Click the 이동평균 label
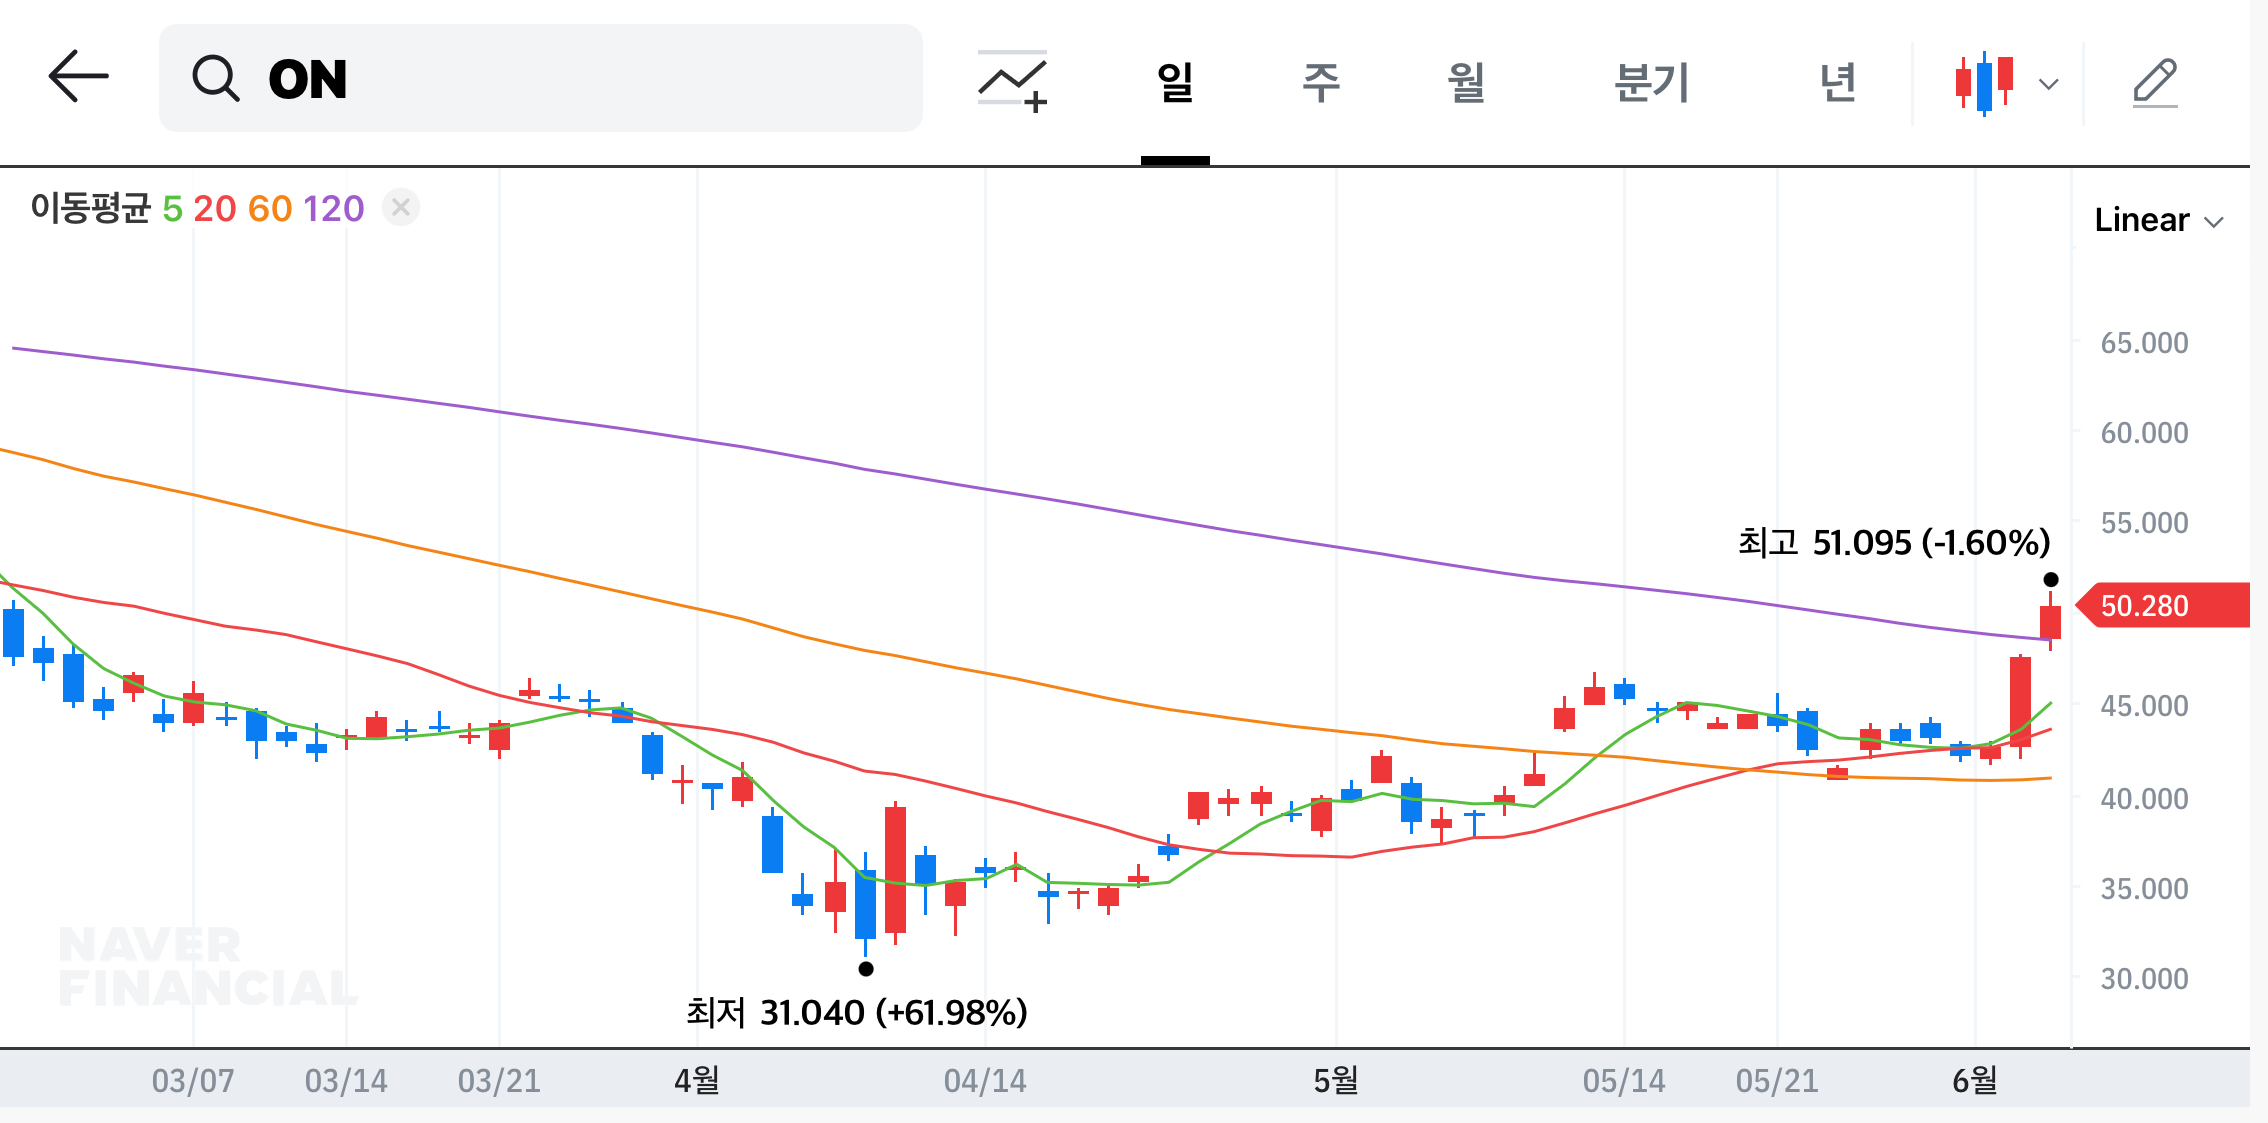The height and width of the screenshot is (1123, 2268). click(x=90, y=208)
